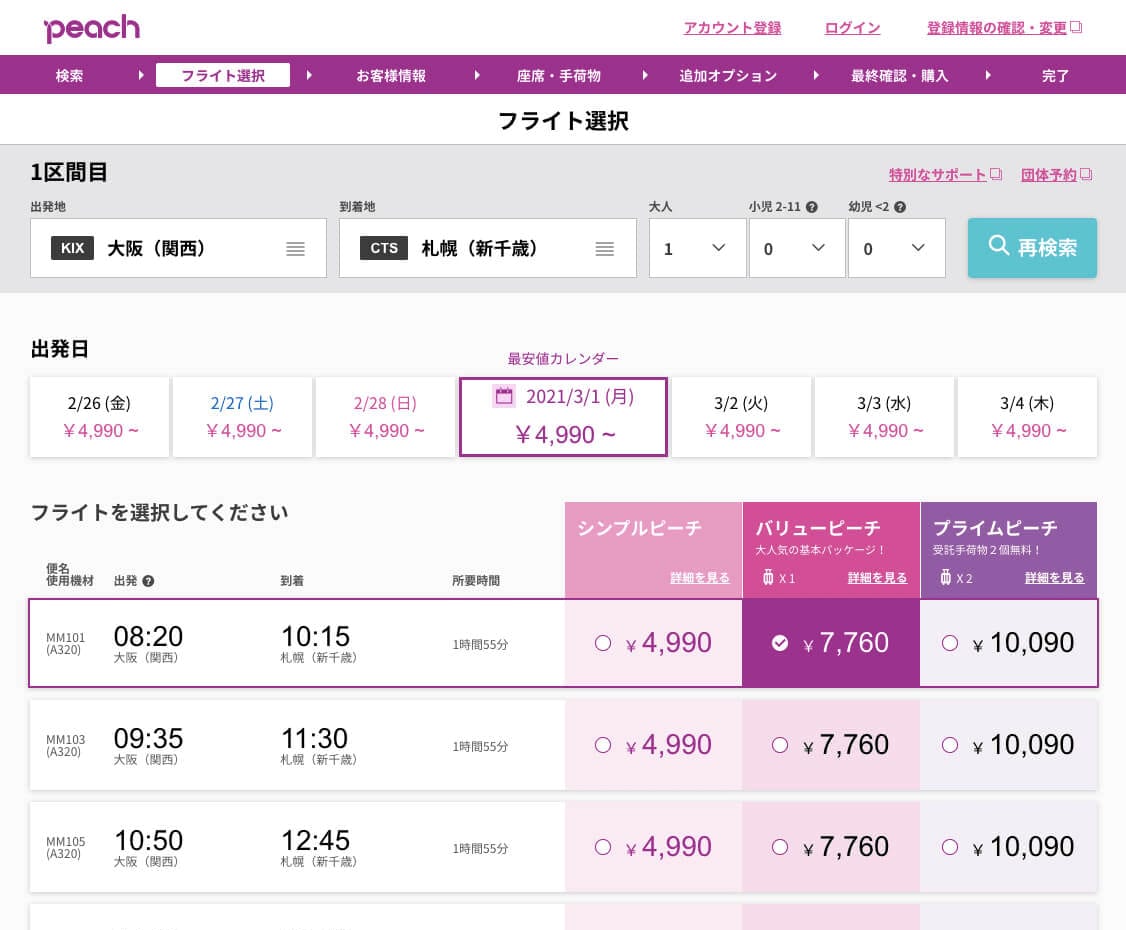1126x930 pixels.
Task: Click the external-link icon after 団体予約
Action: 1086,175
